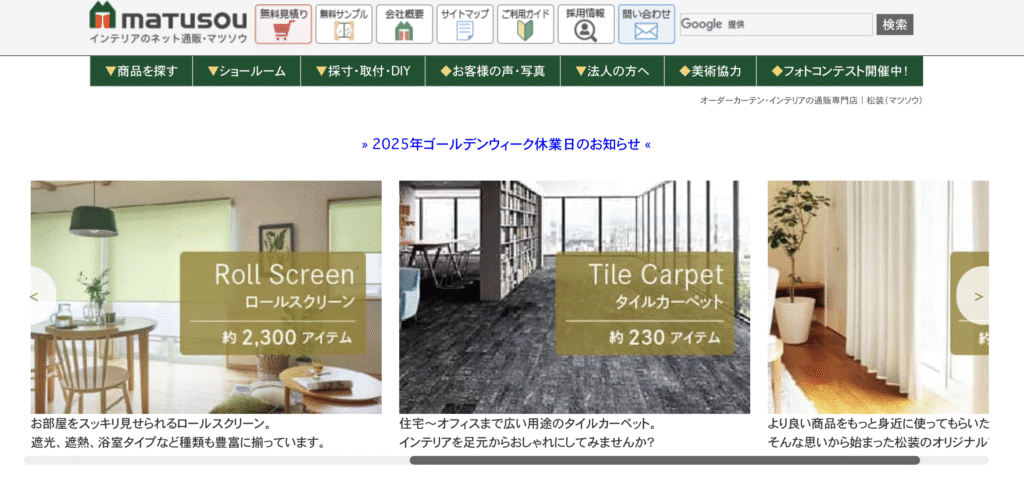Expand the 採寸・取付・DIY menu
1024x491 pixels.
tap(362, 71)
